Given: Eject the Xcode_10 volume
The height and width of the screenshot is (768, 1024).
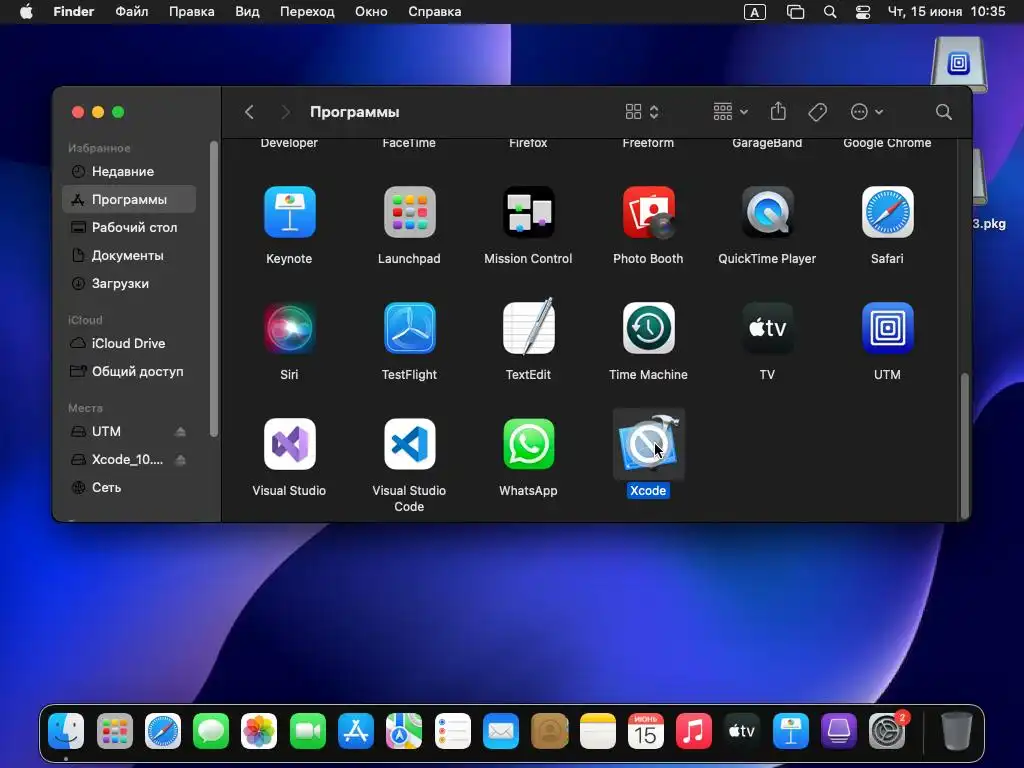Looking at the screenshot, I should pos(180,460).
